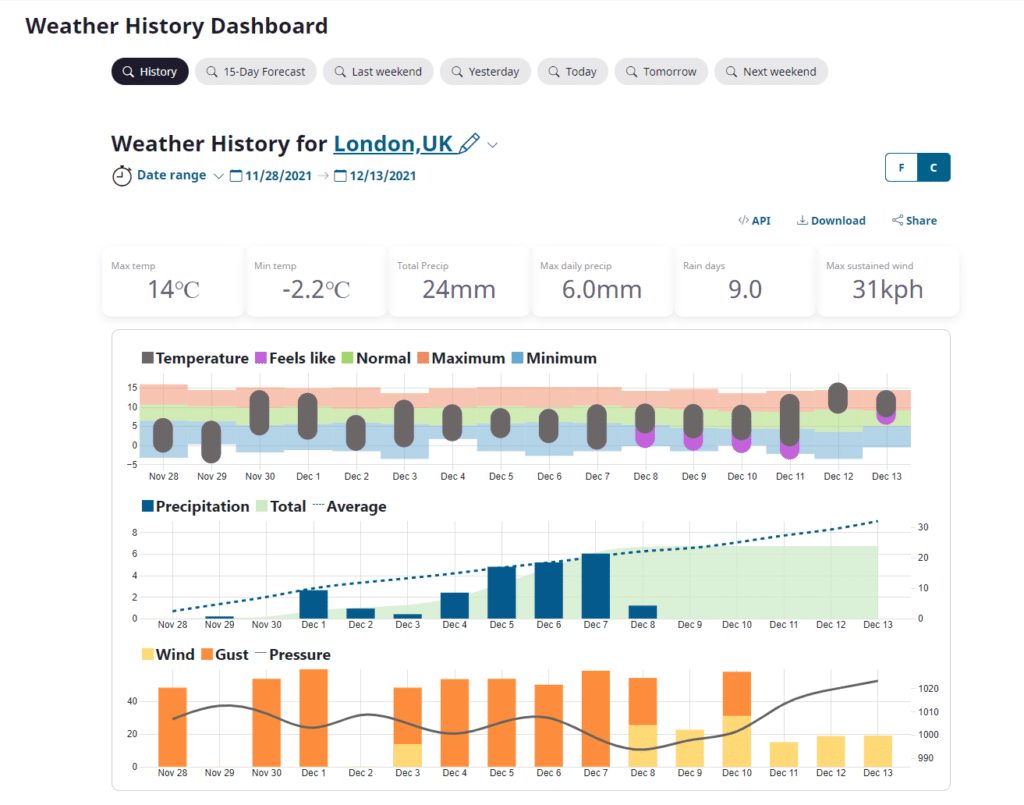Click the calendar icon before 11/28/2021
Viewport: 1024px width, 805px height.
click(236, 176)
